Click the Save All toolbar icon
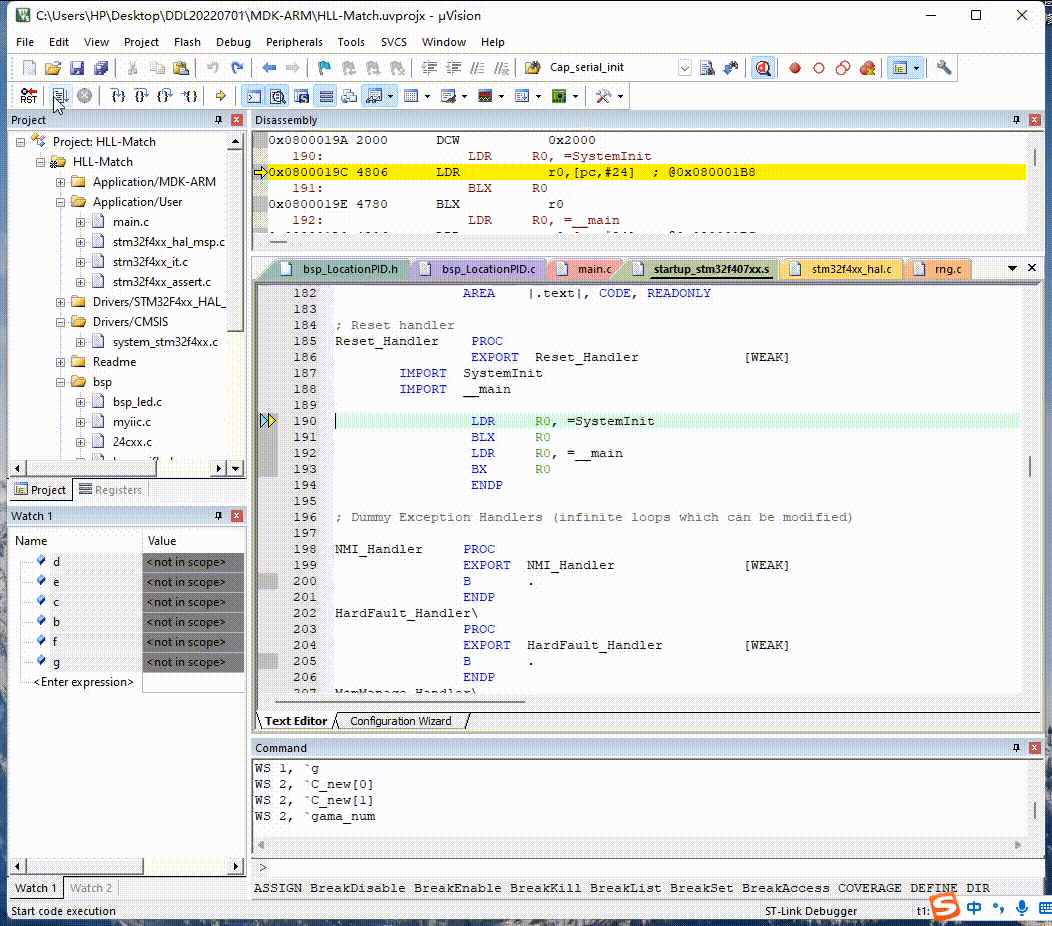Screen dimensions: 1052x926 click(101, 68)
